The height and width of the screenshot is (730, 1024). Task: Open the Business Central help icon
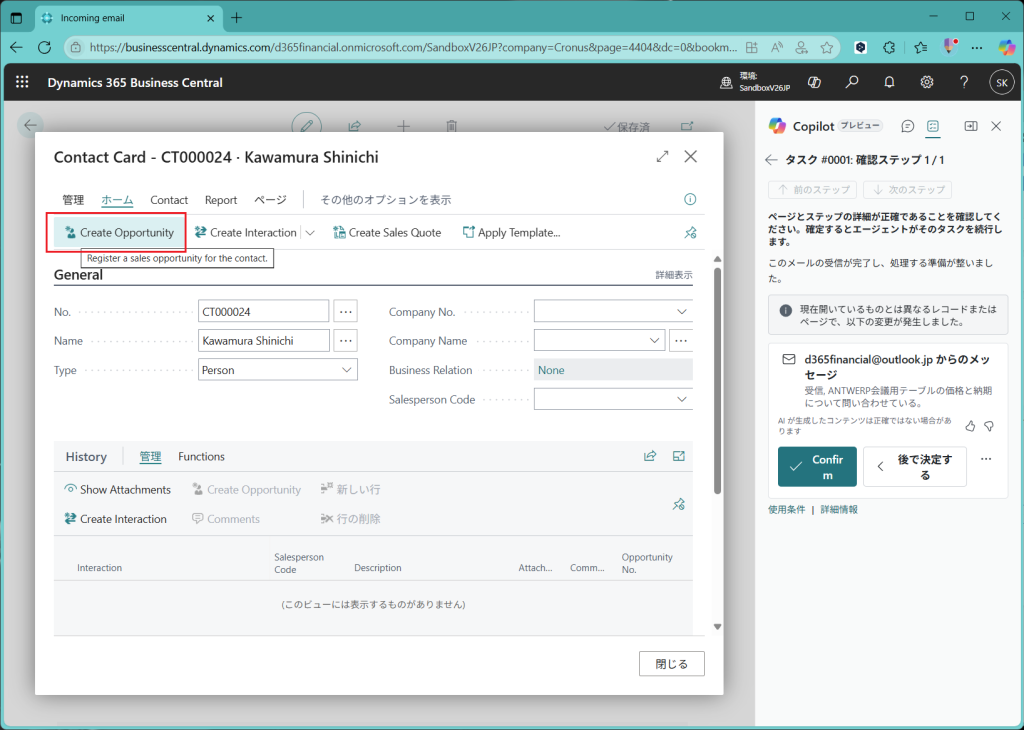[x=964, y=82]
